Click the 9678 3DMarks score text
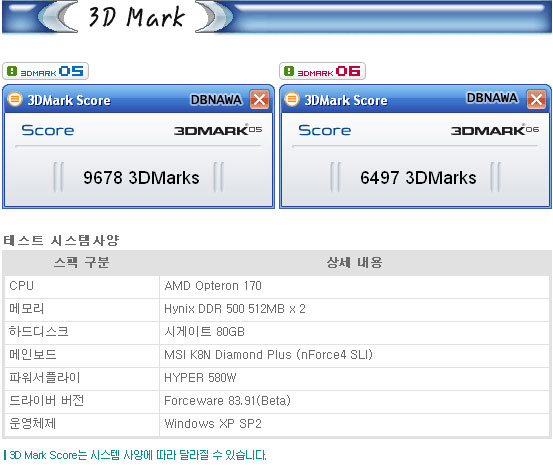Image resolution: width=553 pixels, height=467 pixels. pos(141,177)
